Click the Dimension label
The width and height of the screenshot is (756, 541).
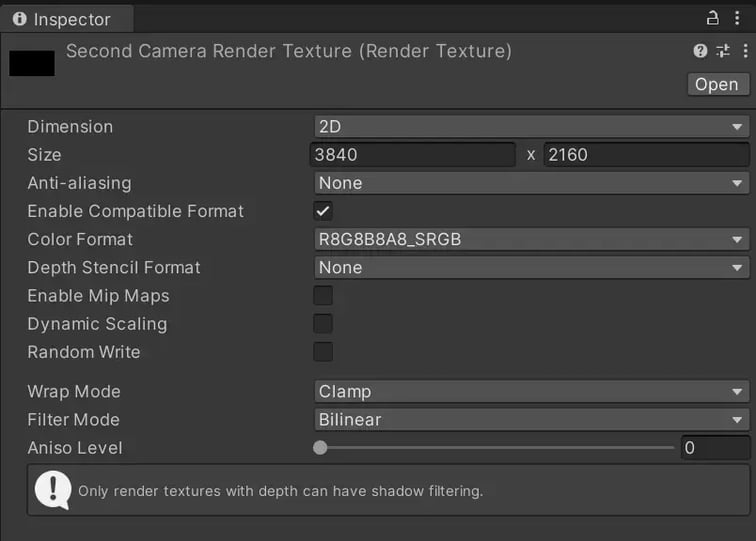coord(70,127)
